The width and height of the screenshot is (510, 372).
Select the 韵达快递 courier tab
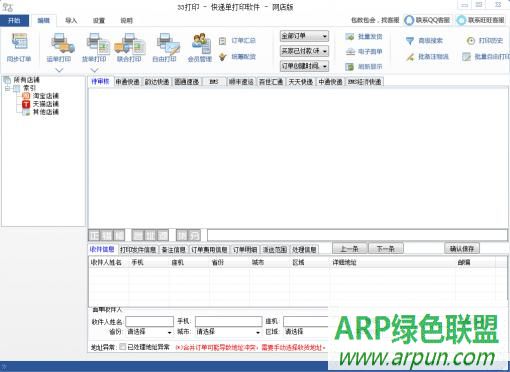tap(157, 82)
